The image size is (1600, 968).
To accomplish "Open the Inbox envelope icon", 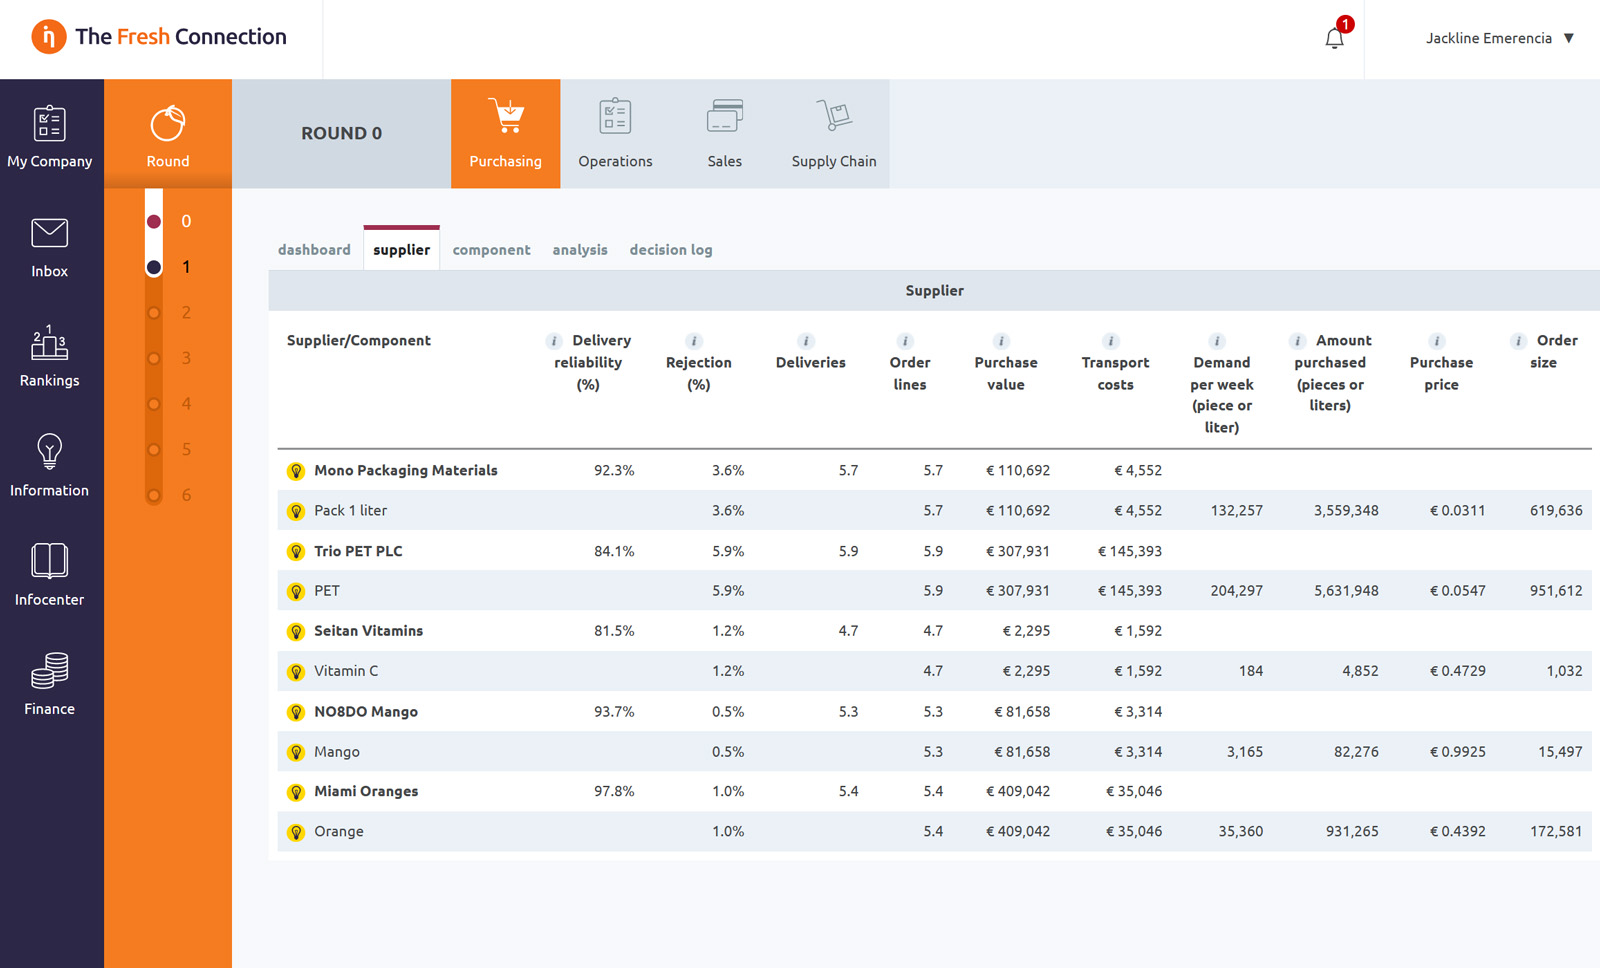I will [49, 233].
